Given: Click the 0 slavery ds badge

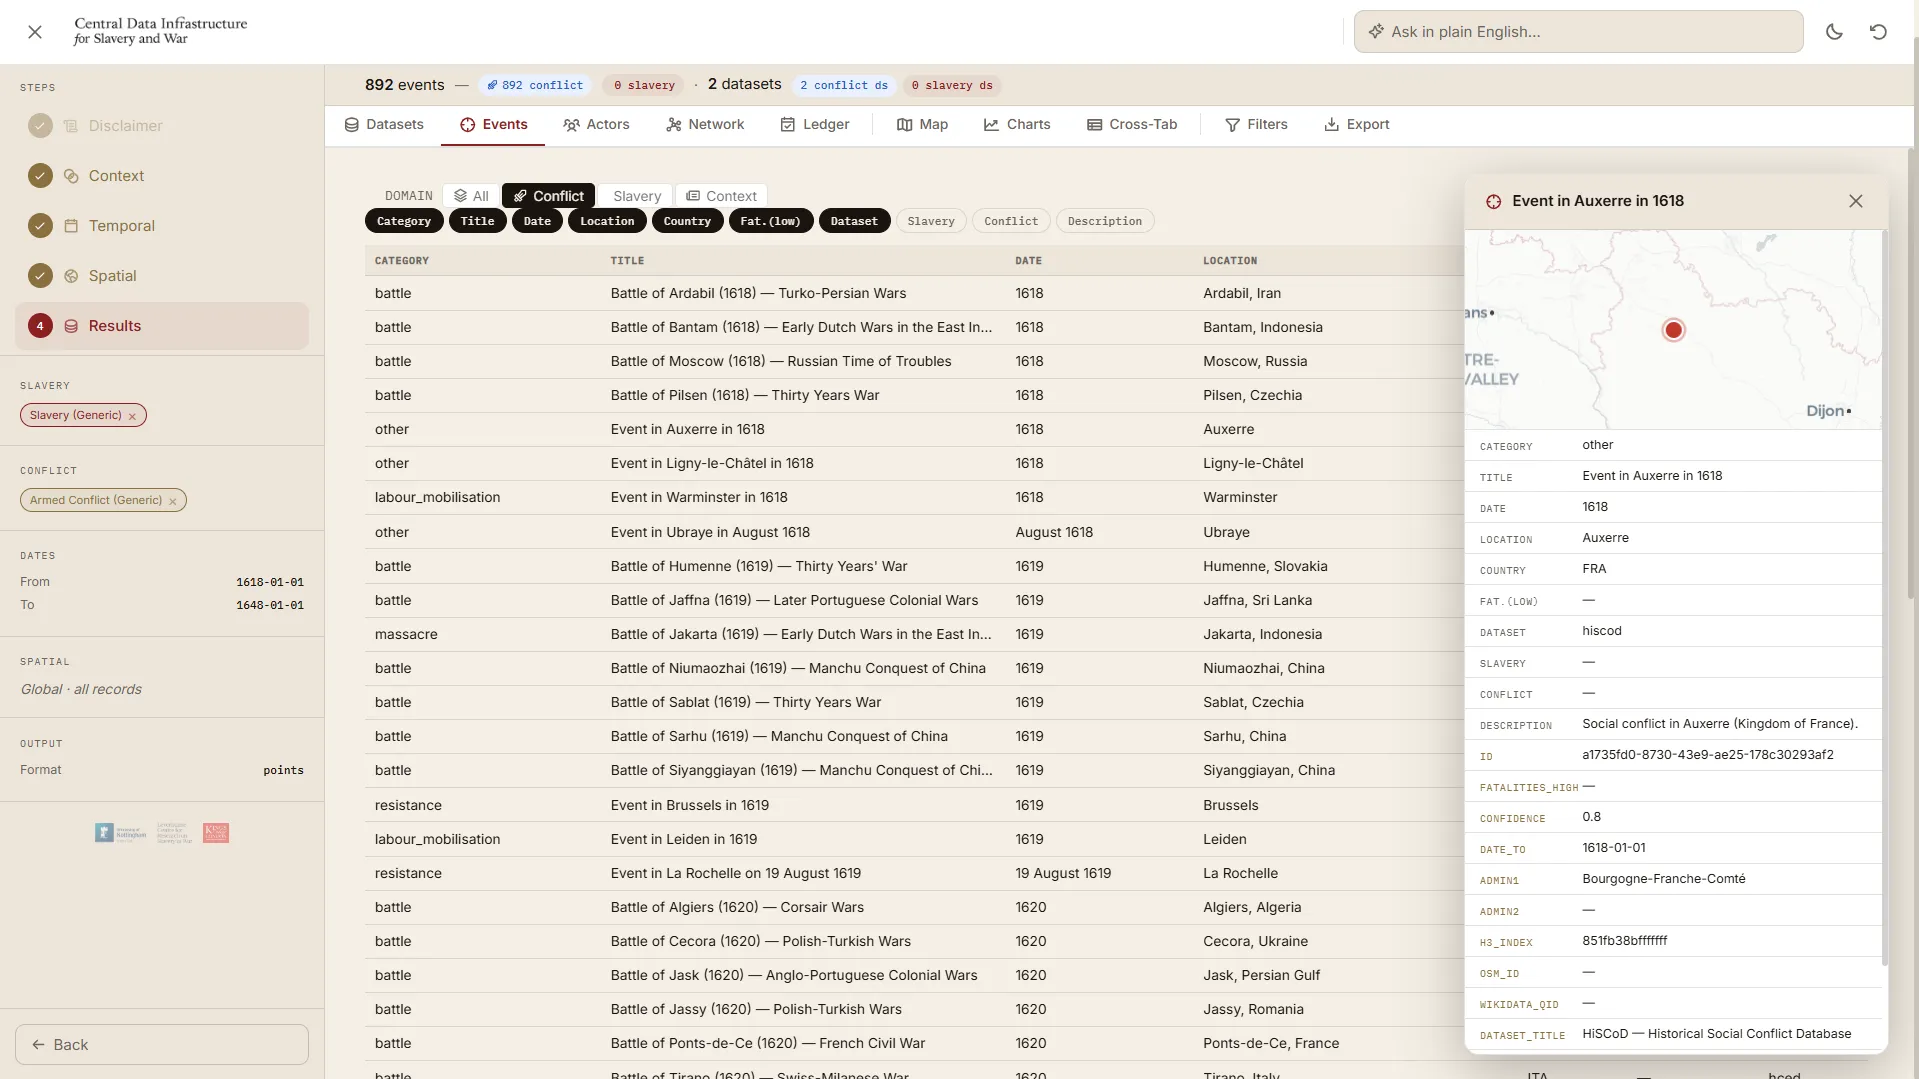Looking at the screenshot, I should click(953, 85).
